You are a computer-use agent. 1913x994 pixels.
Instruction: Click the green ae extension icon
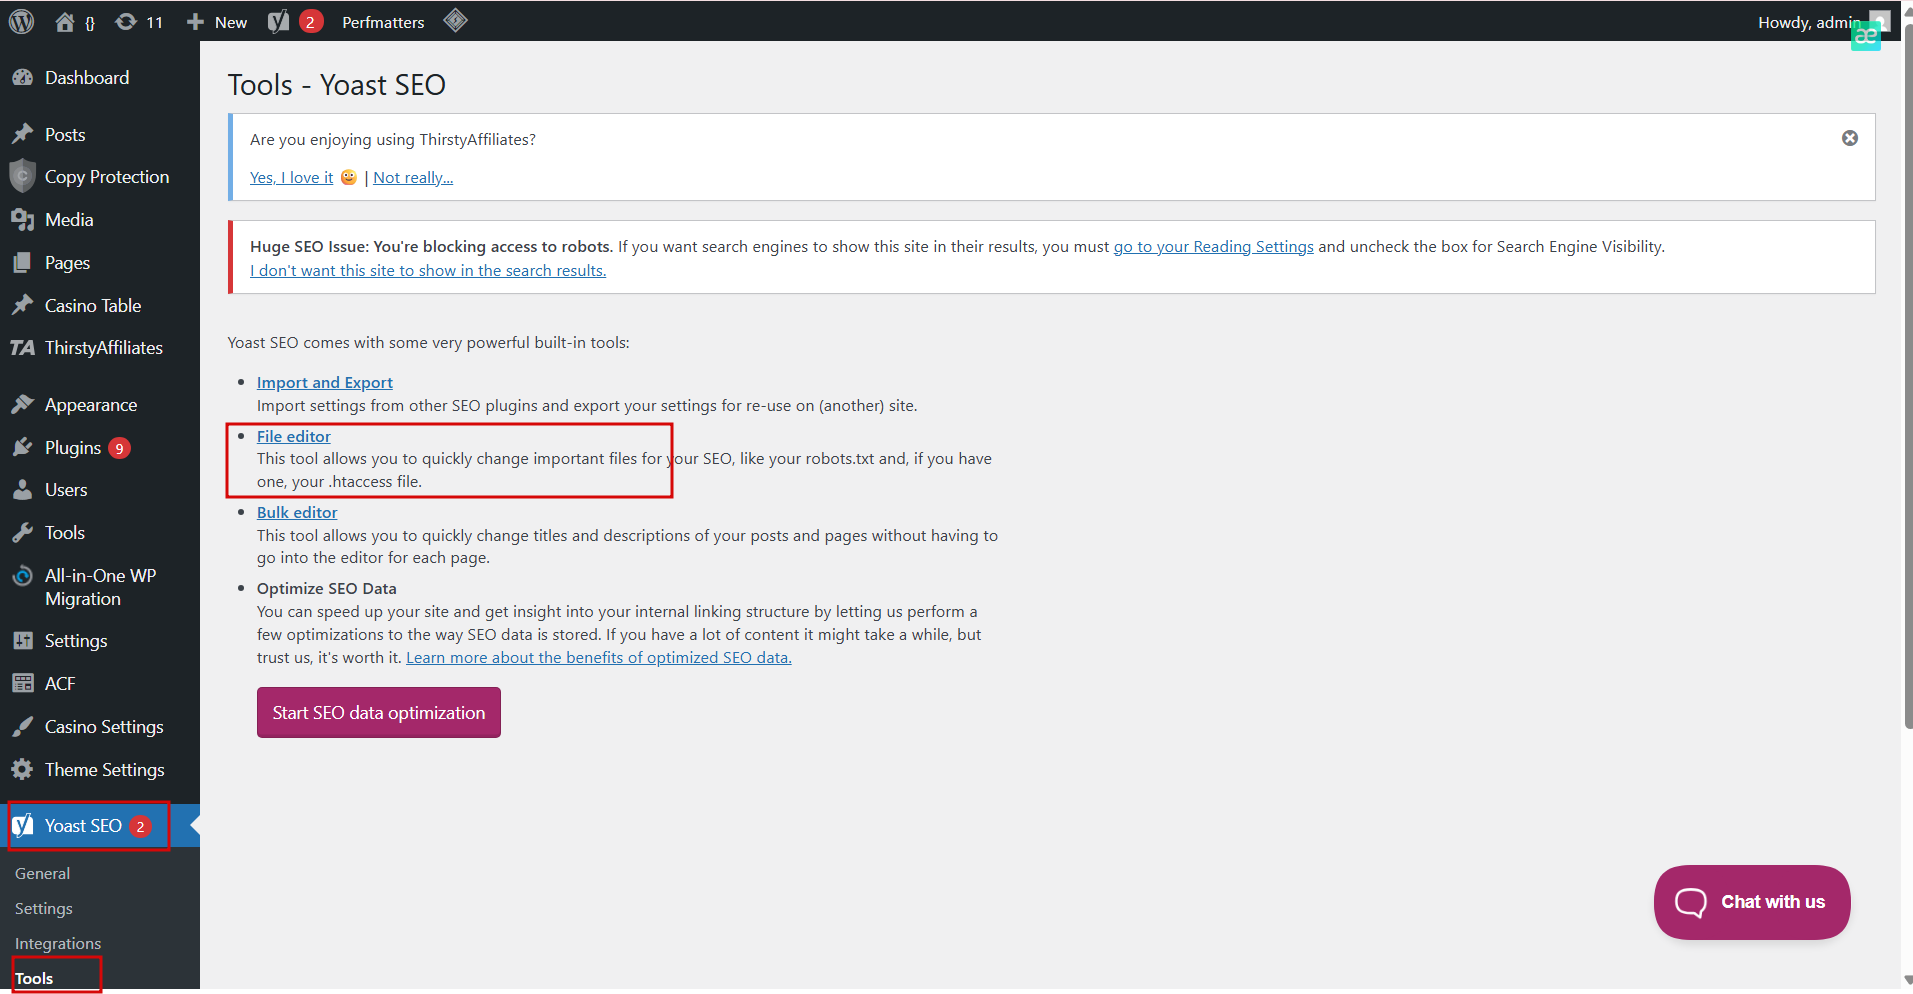(1866, 36)
